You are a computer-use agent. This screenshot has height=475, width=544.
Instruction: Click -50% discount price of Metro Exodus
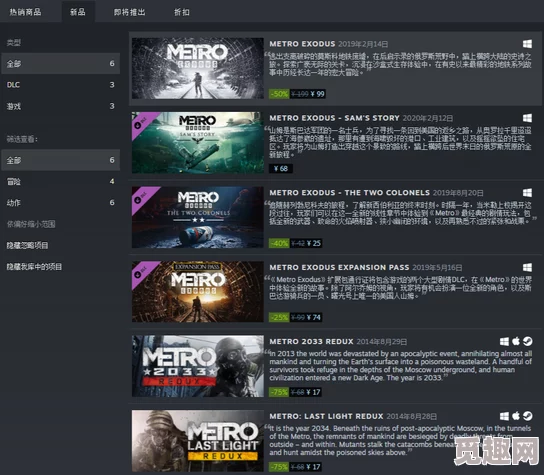(x=297, y=94)
